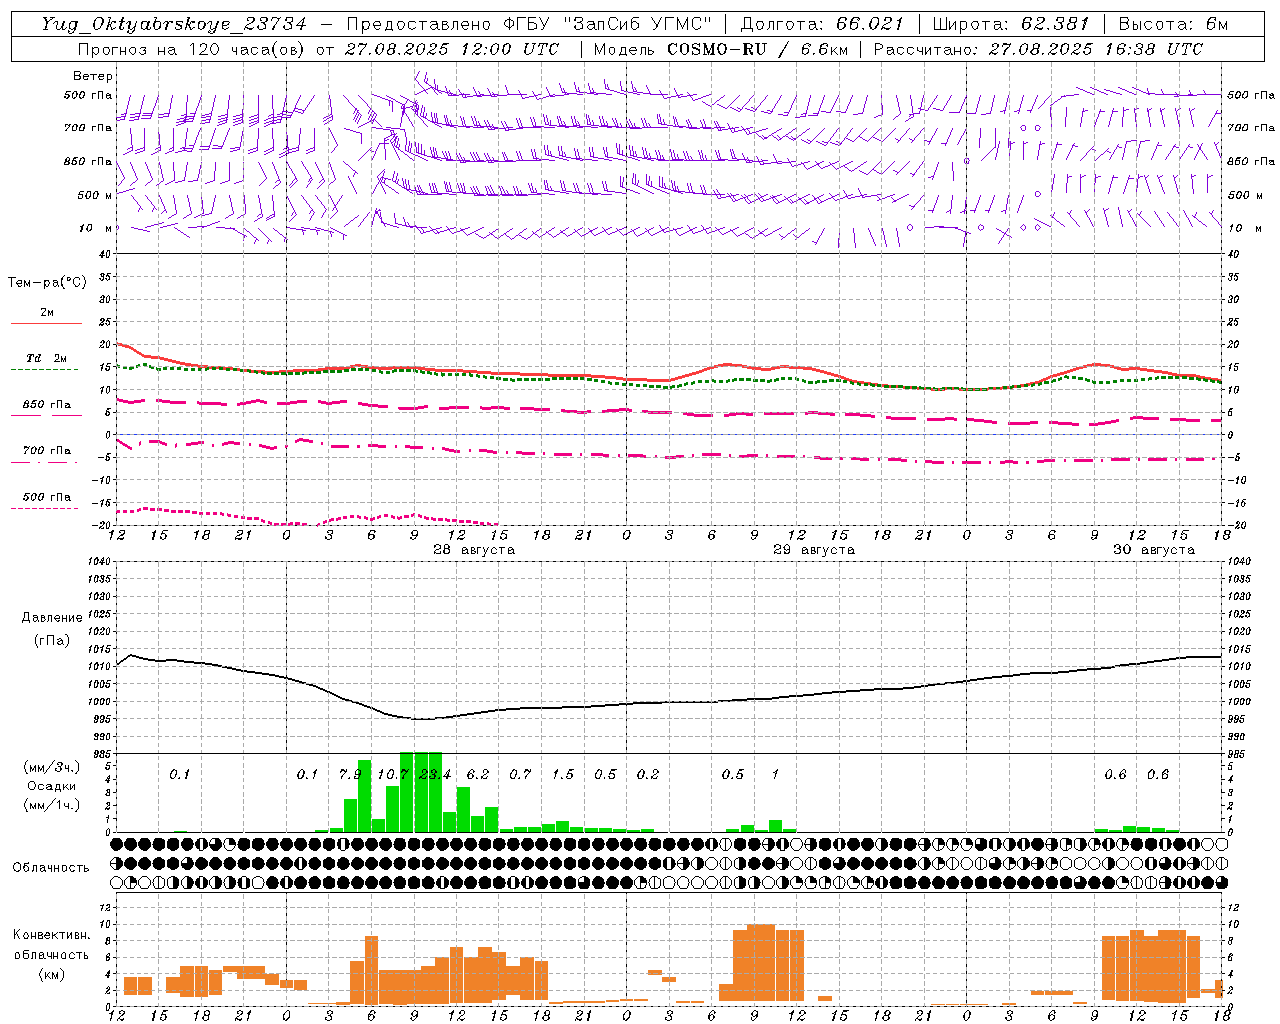The height and width of the screenshot is (1024, 1280).
Task: Click the Td 2м dew point legend label
Action: pos(46,358)
